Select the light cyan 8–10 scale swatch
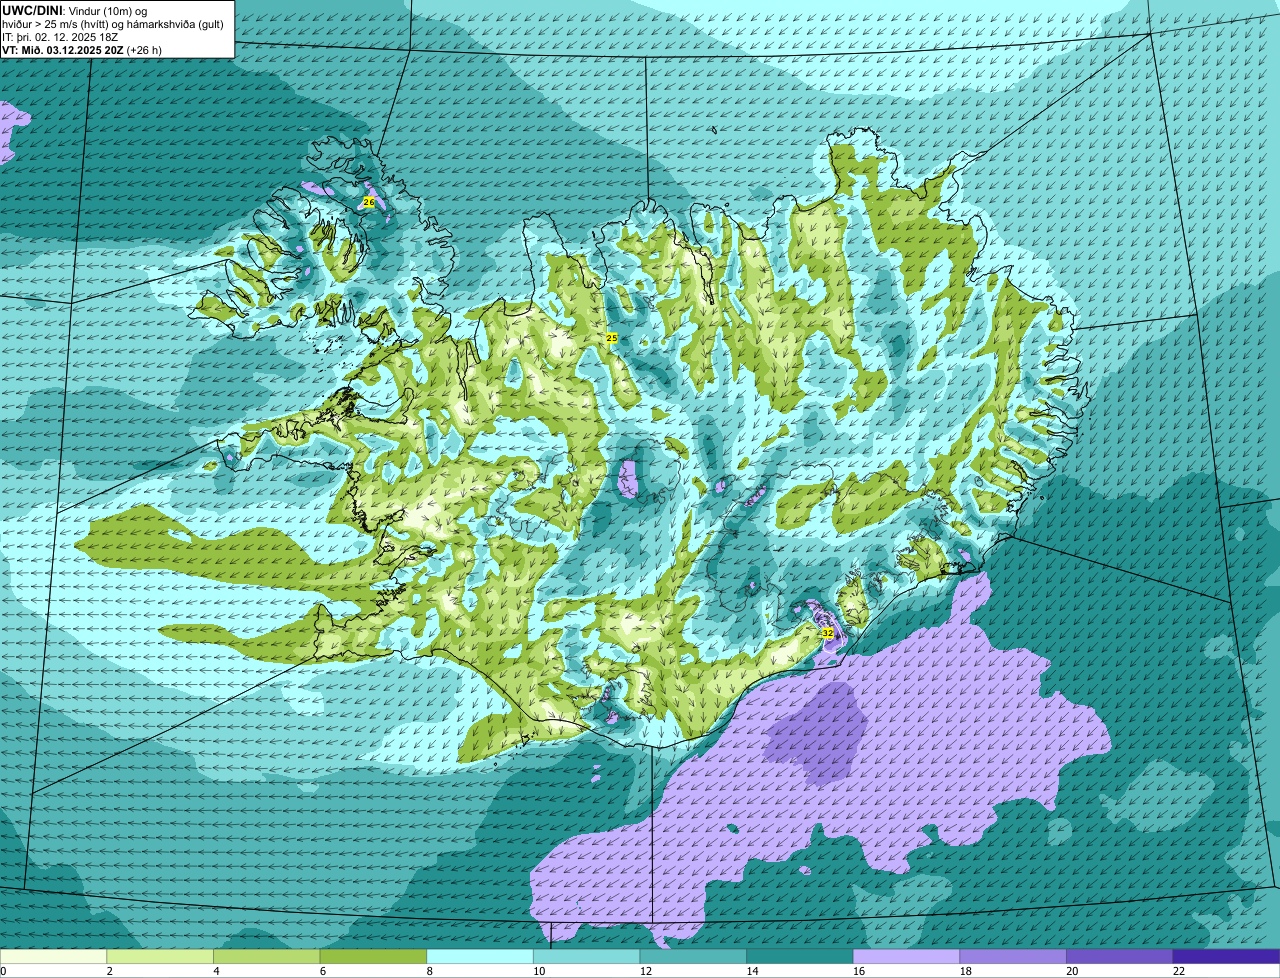1280x978 pixels. [x=480, y=956]
